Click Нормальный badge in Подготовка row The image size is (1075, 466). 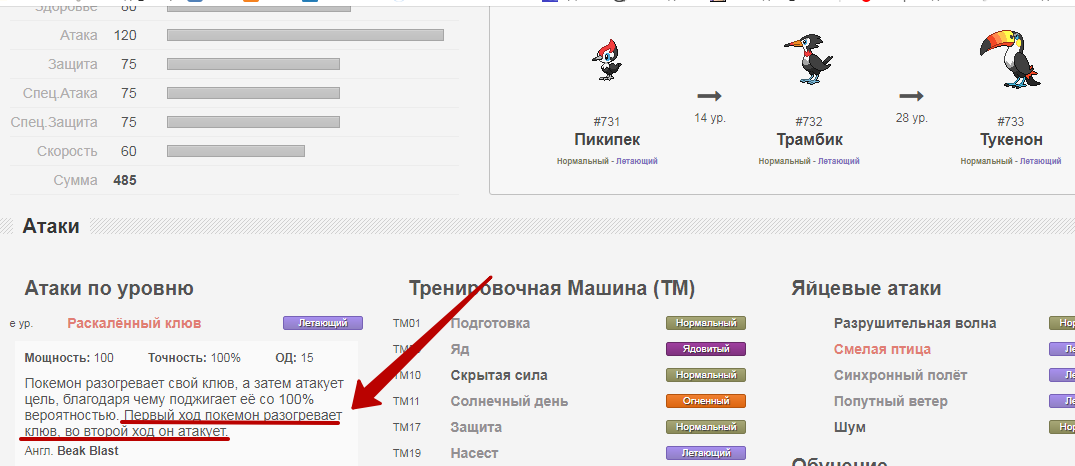[x=705, y=323]
